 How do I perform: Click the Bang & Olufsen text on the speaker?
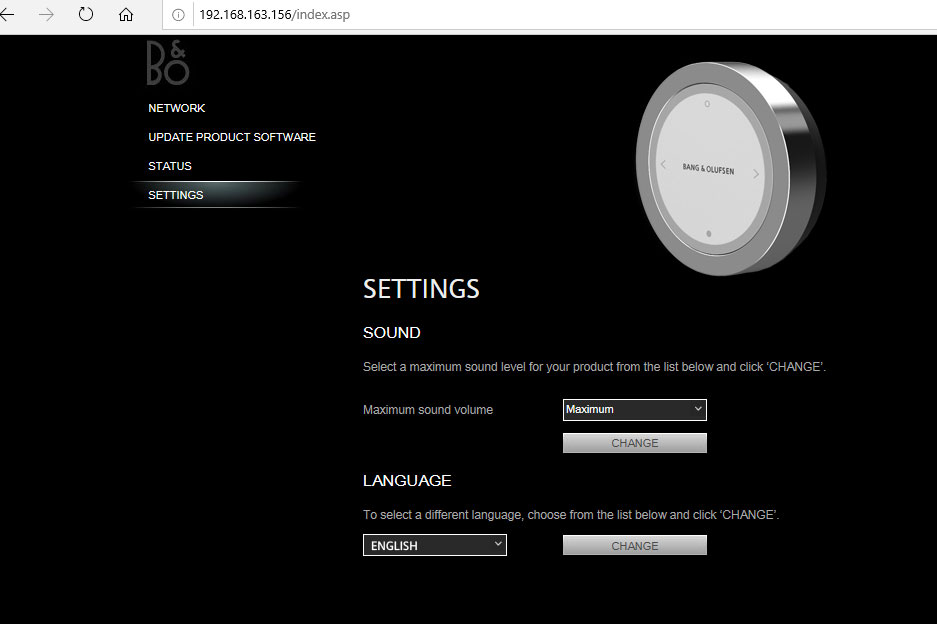[708, 170]
